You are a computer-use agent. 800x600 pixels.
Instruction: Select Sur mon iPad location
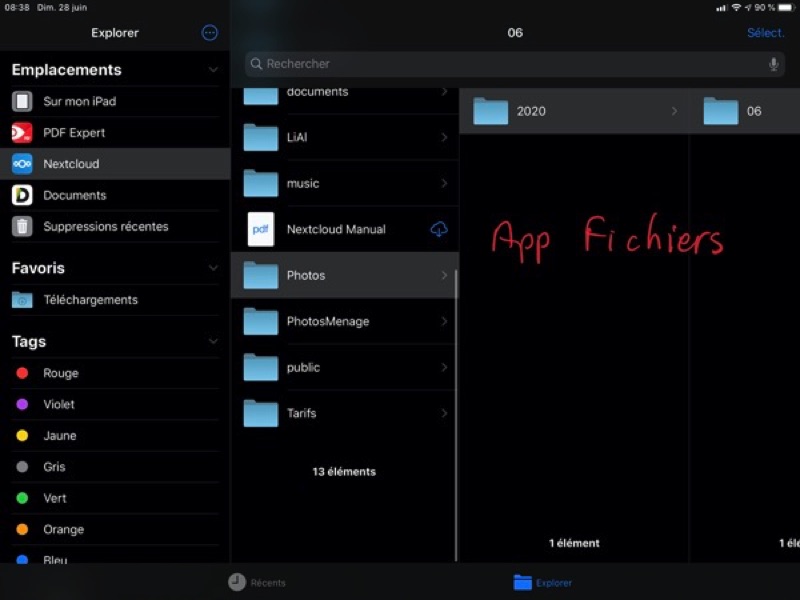(x=79, y=101)
